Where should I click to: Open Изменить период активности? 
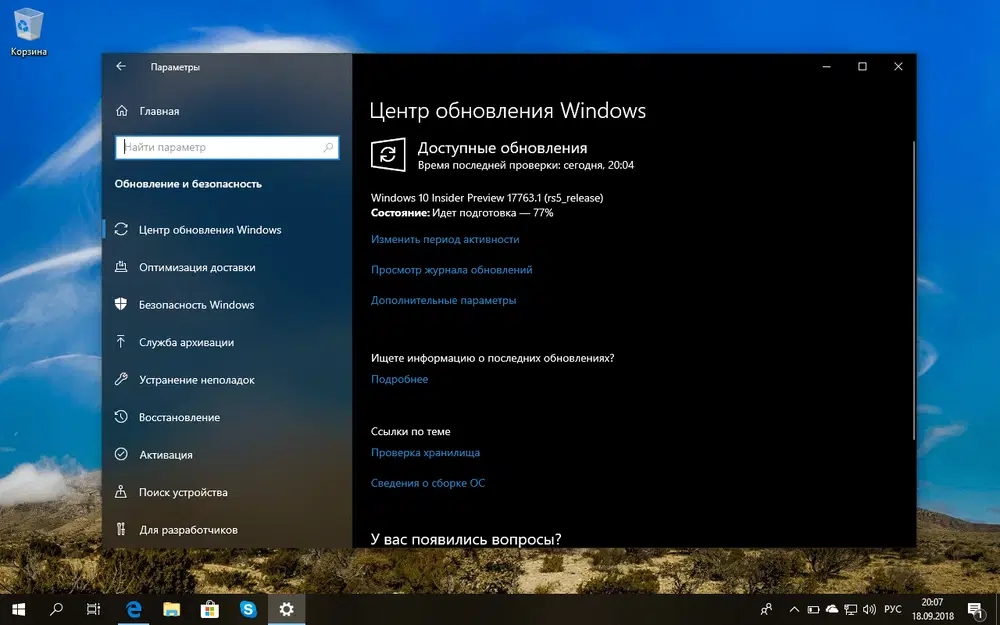pos(444,239)
